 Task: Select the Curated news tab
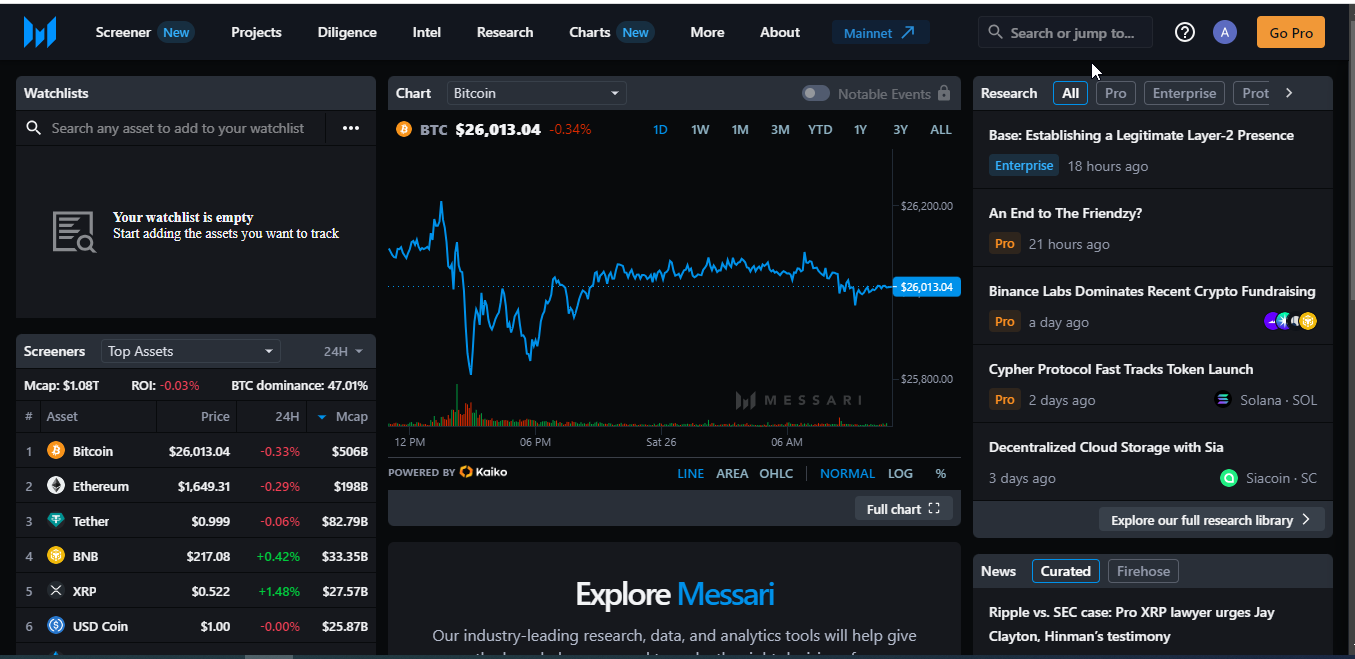pos(1066,571)
